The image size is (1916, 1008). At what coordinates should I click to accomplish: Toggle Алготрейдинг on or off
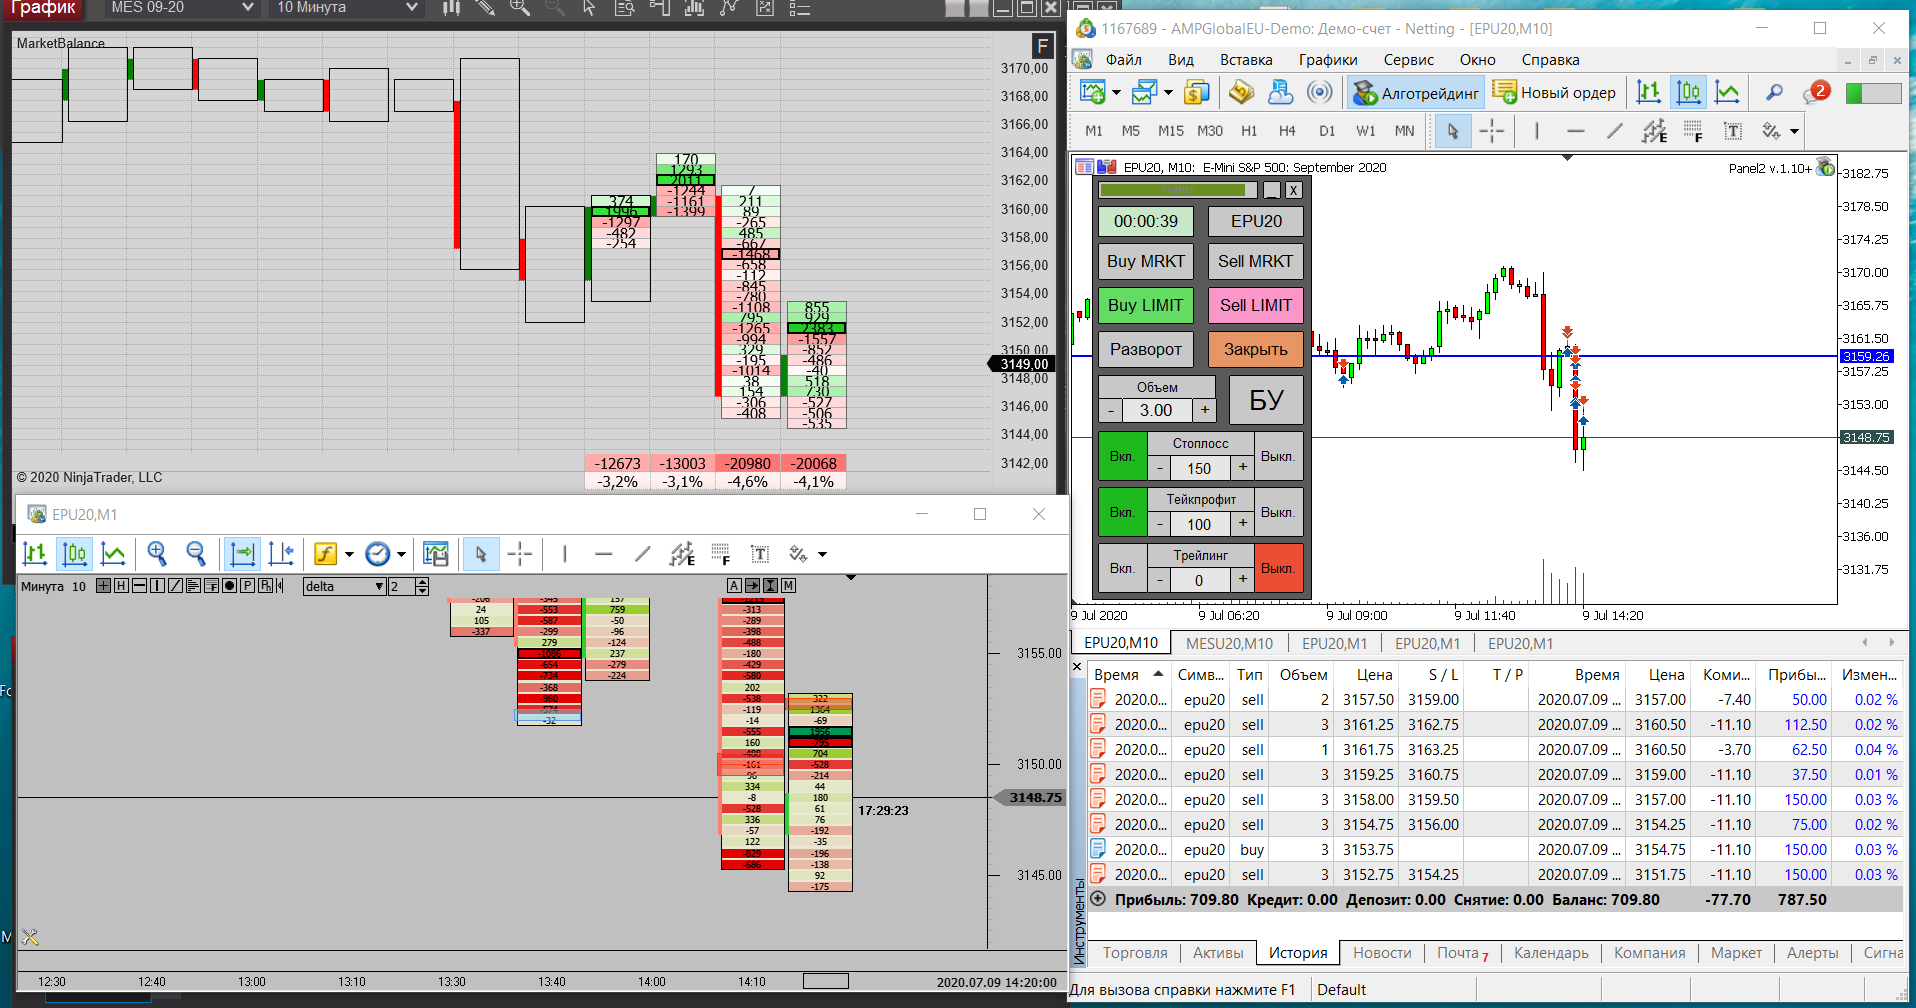1415,93
